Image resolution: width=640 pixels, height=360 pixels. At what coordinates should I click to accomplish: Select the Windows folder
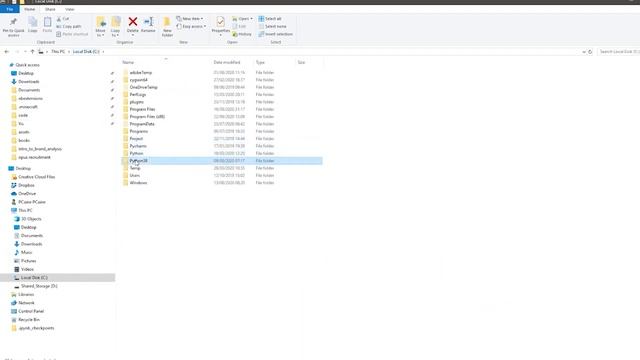pos(138,183)
